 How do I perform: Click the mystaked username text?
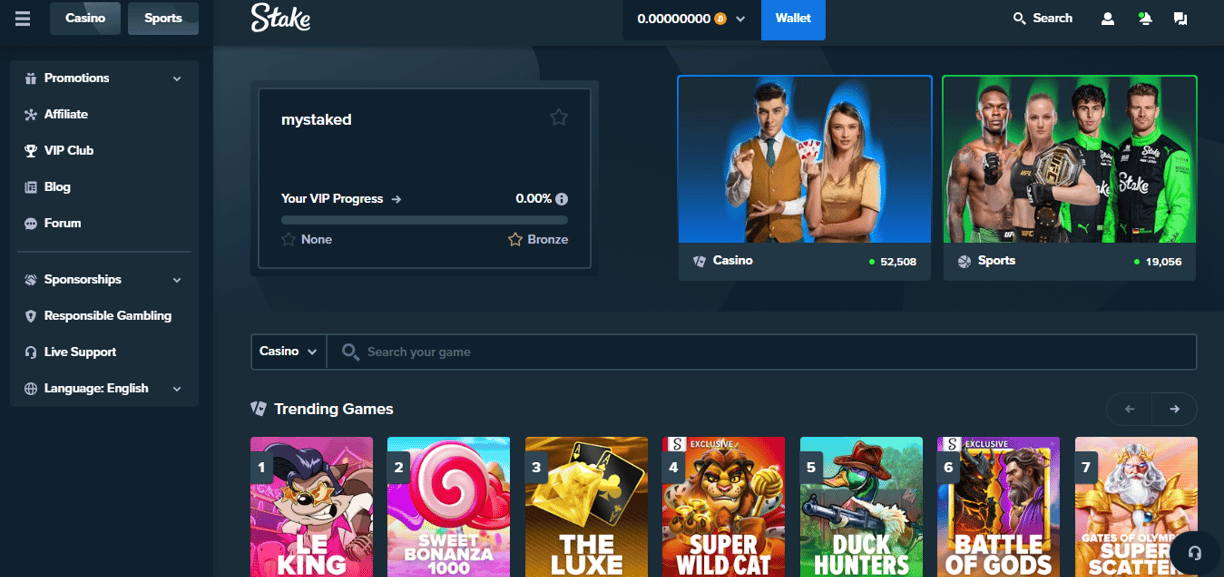316,119
